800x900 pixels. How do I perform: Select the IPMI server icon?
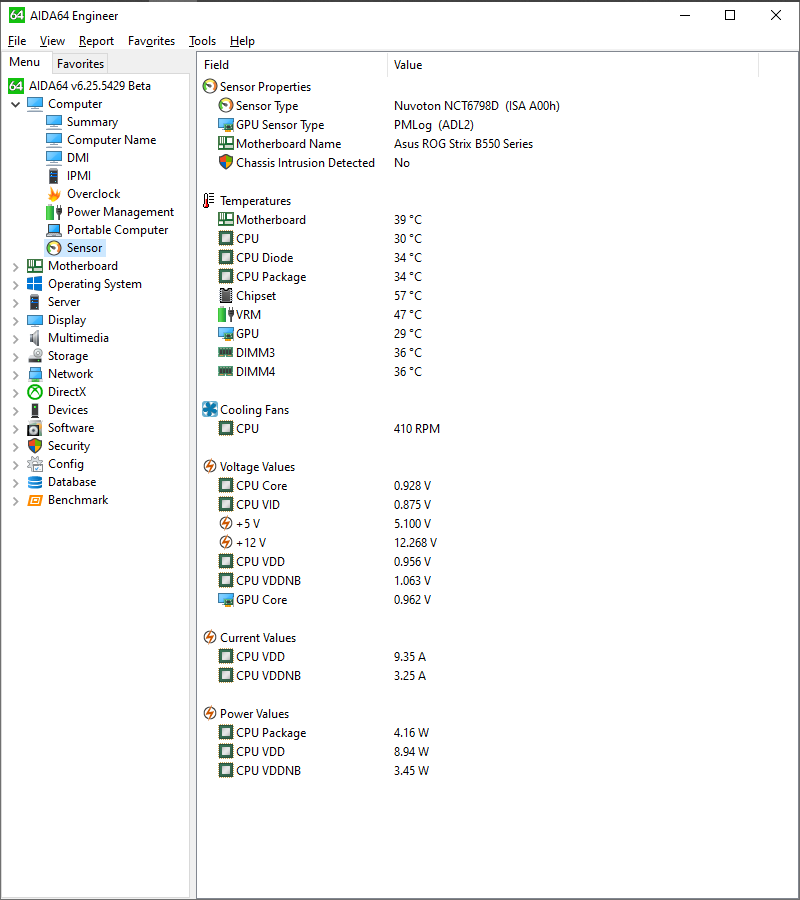(x=54, y=176)
